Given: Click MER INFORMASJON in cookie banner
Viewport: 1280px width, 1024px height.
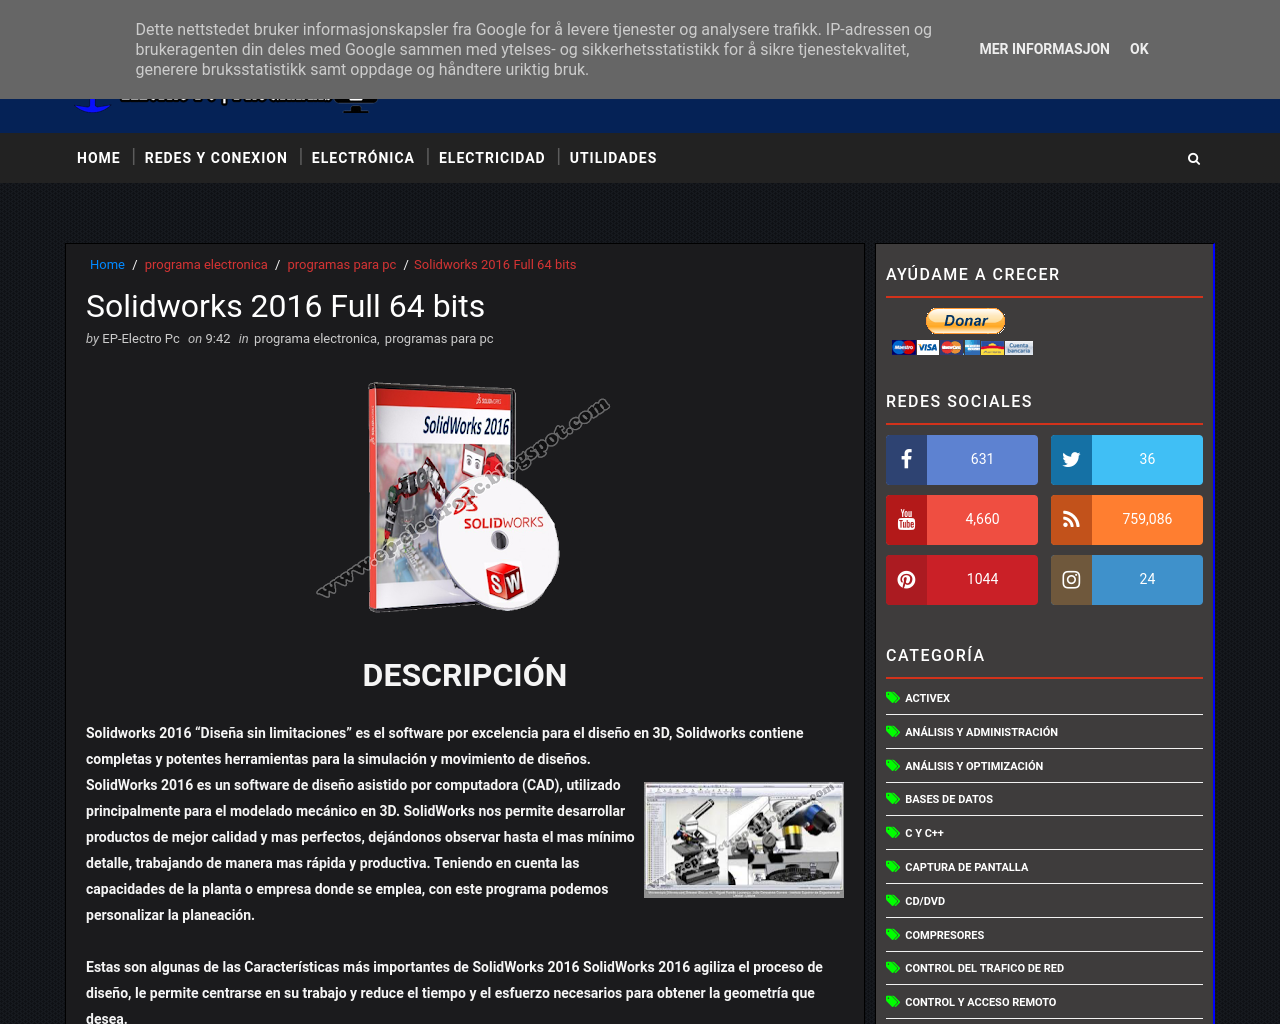Looking at the screenshot, I should [1044, 49].
